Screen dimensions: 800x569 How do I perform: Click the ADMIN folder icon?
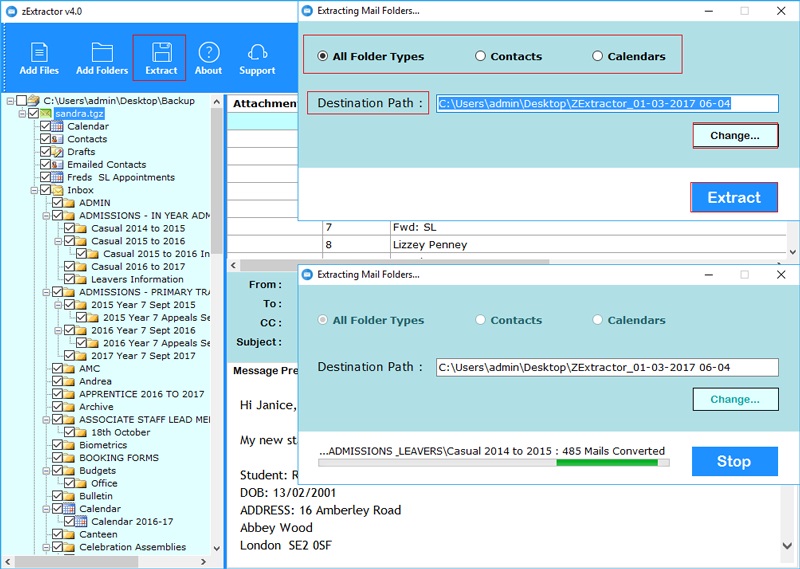point(69,203)
